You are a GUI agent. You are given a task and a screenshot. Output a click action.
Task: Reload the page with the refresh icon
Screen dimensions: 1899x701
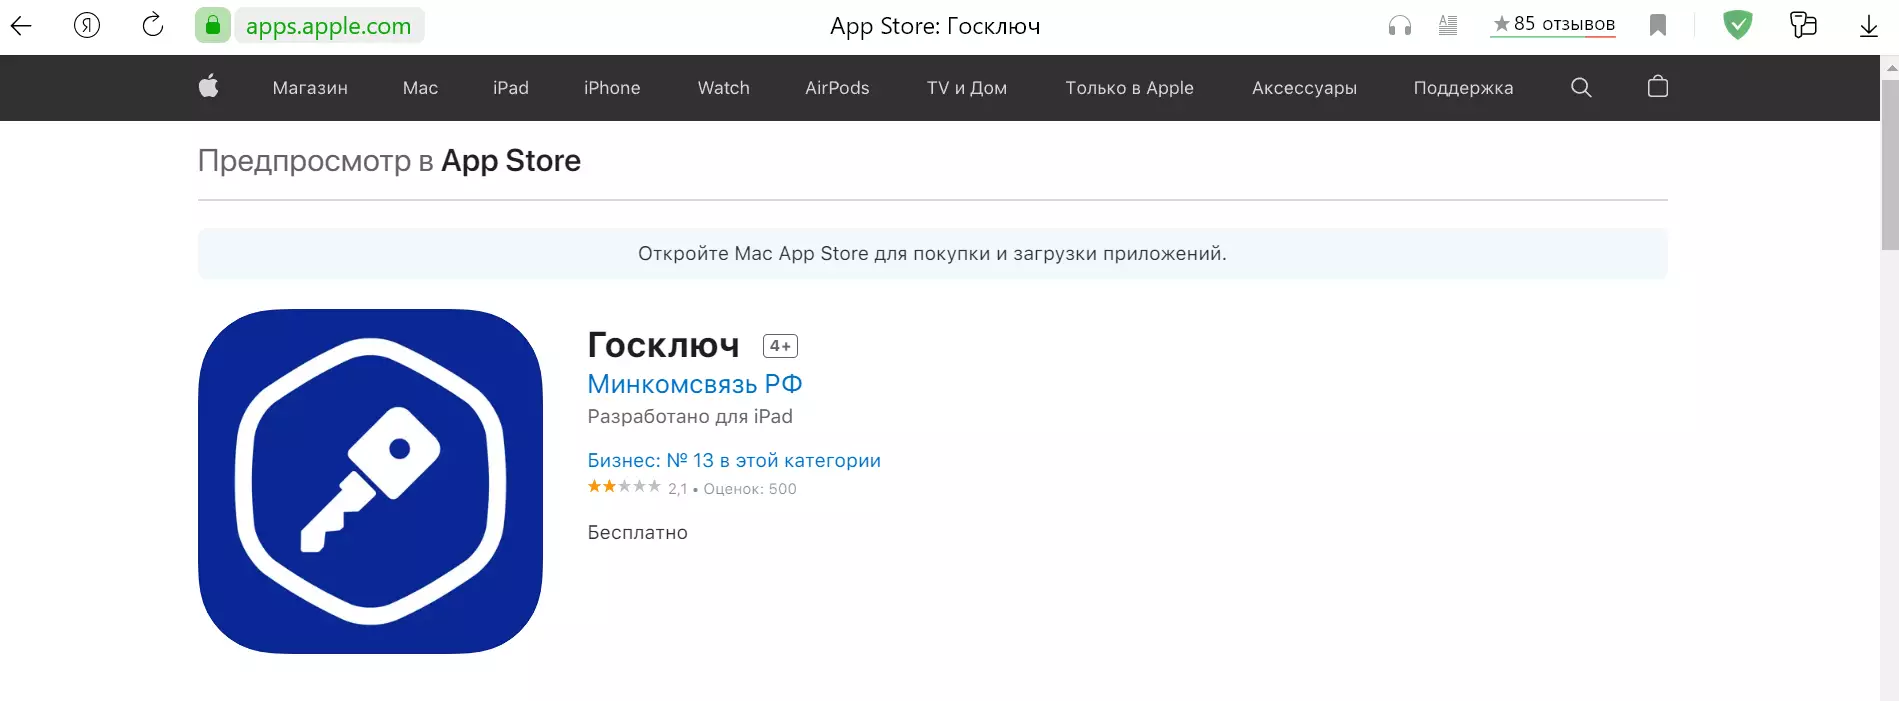153,25
